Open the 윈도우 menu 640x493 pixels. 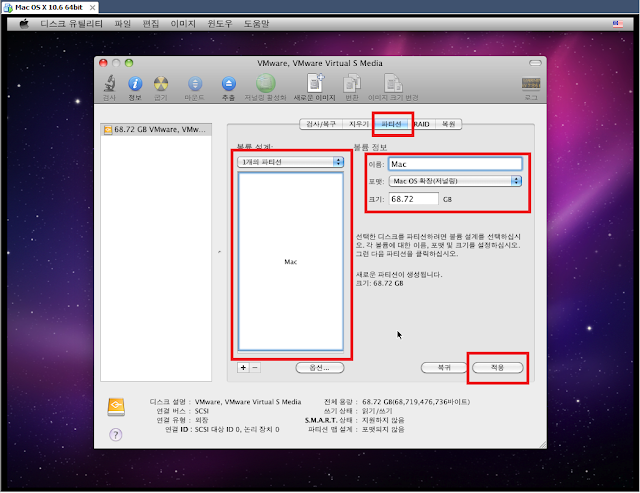[220, 24]
